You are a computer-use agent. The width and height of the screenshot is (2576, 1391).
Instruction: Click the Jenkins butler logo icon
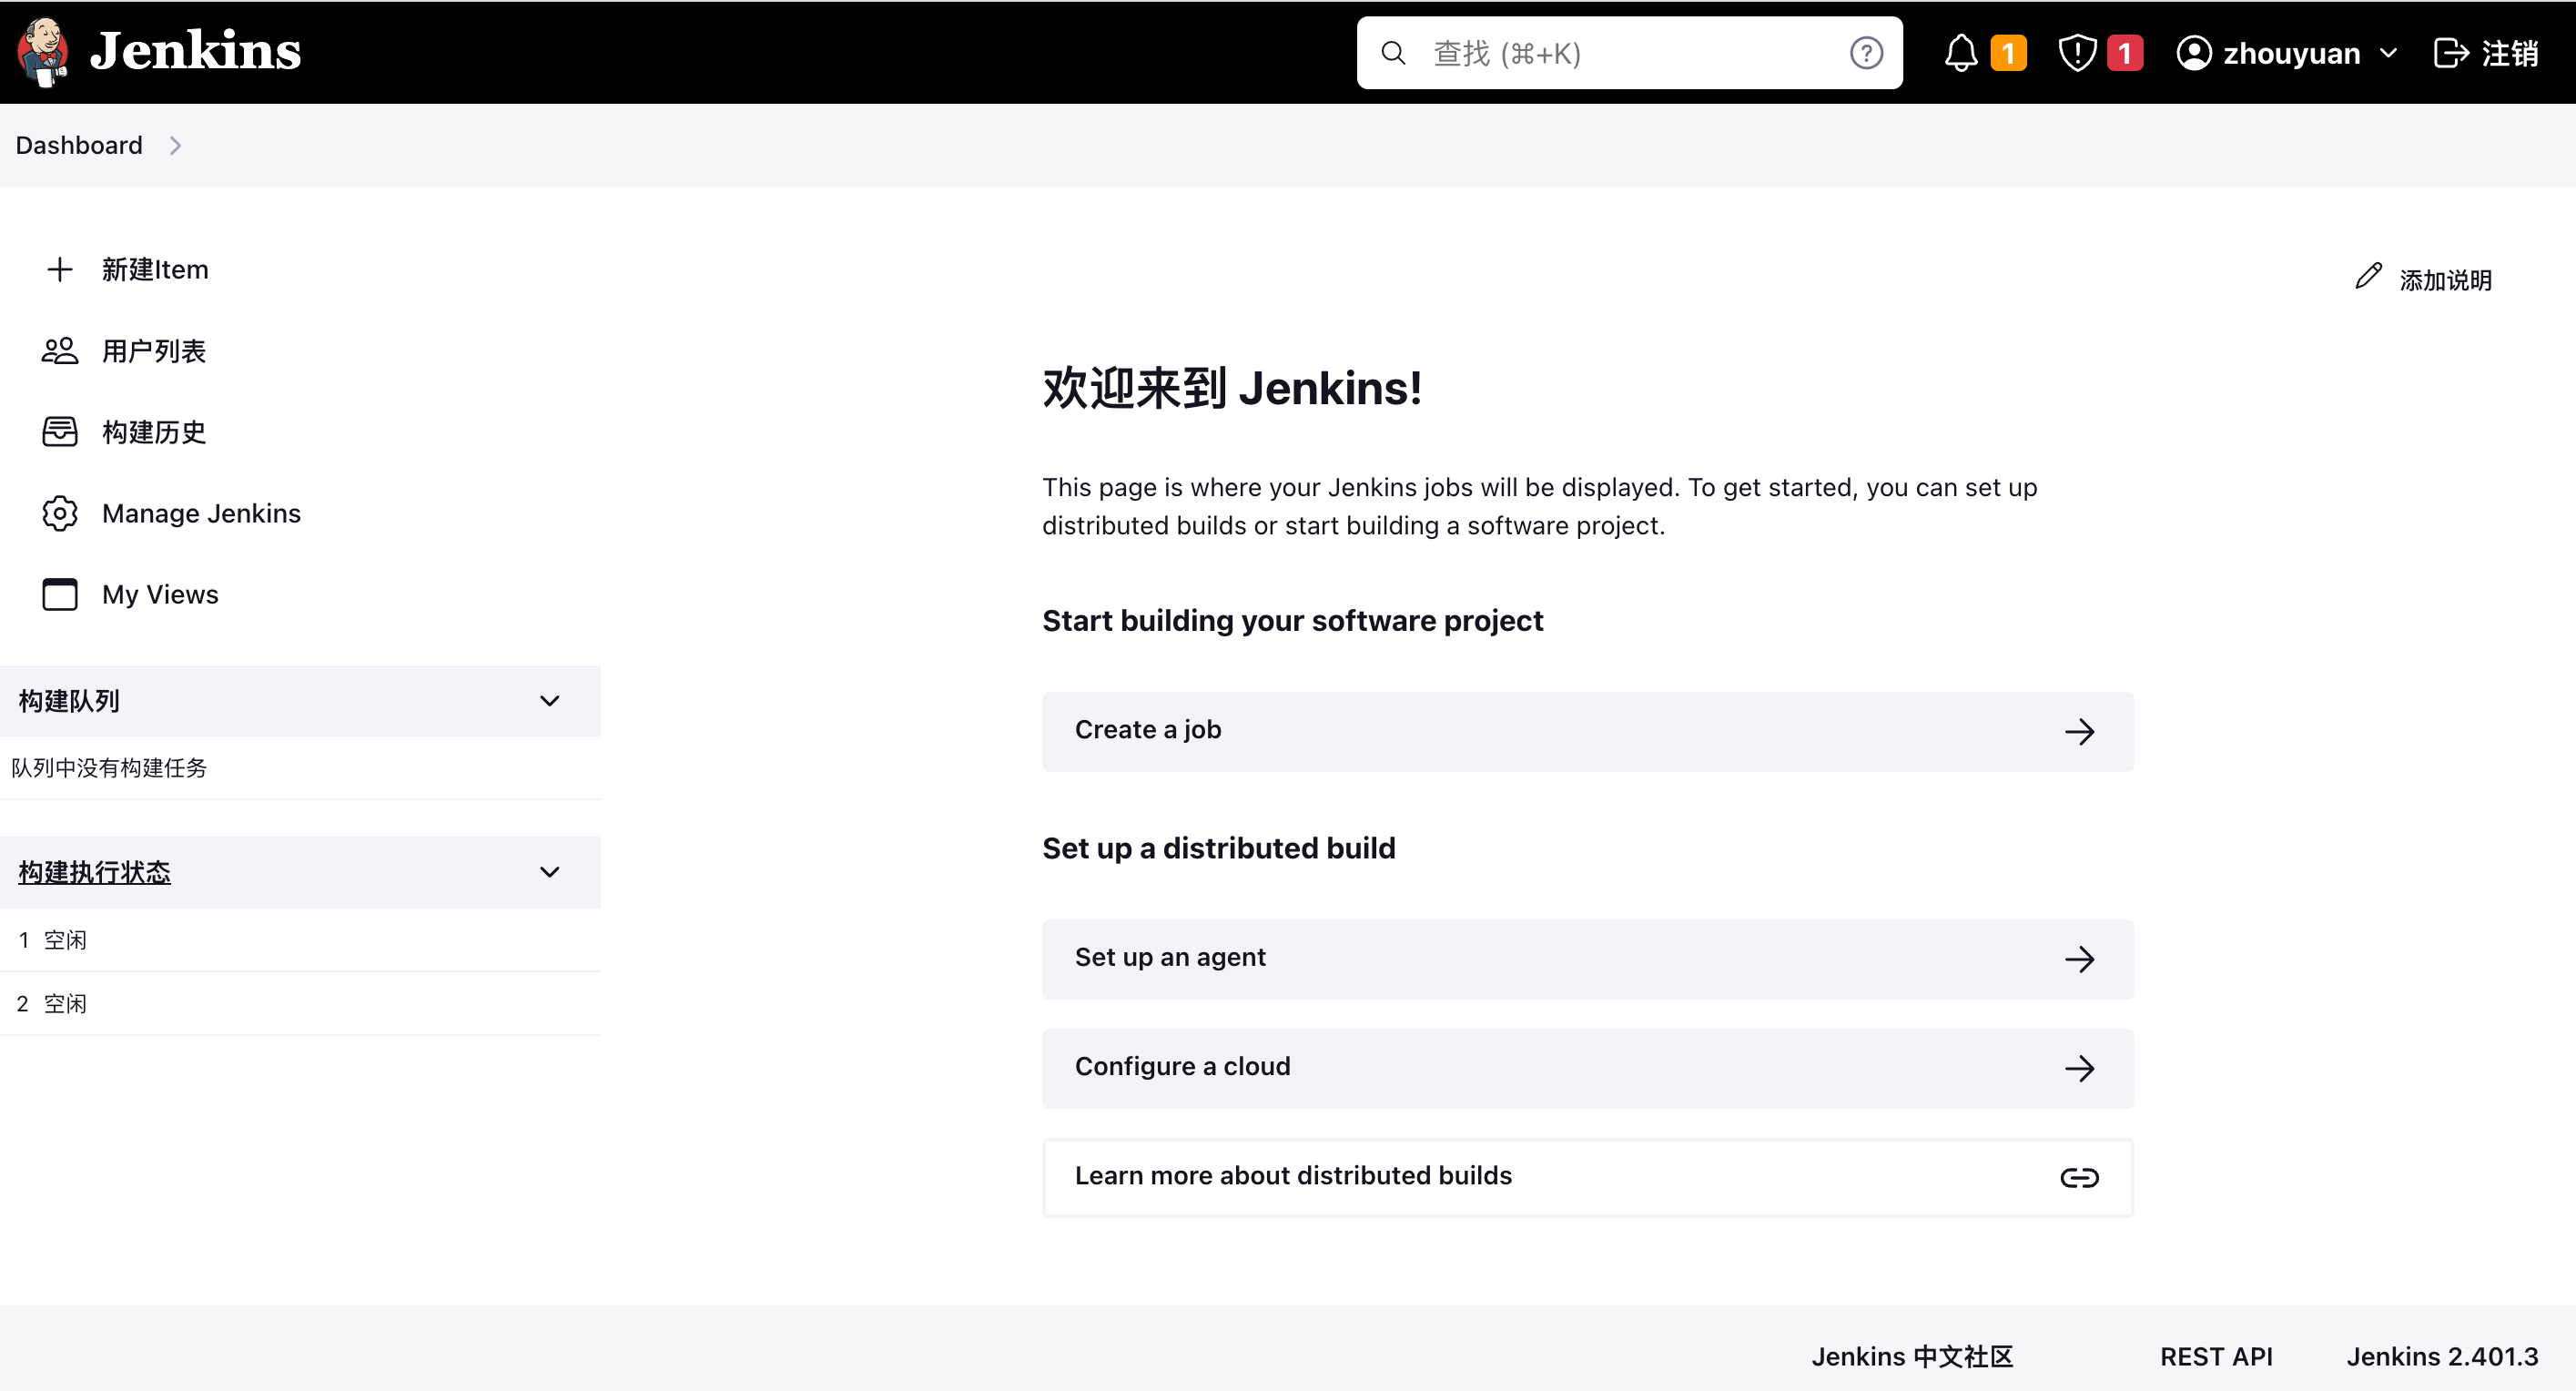42,52
